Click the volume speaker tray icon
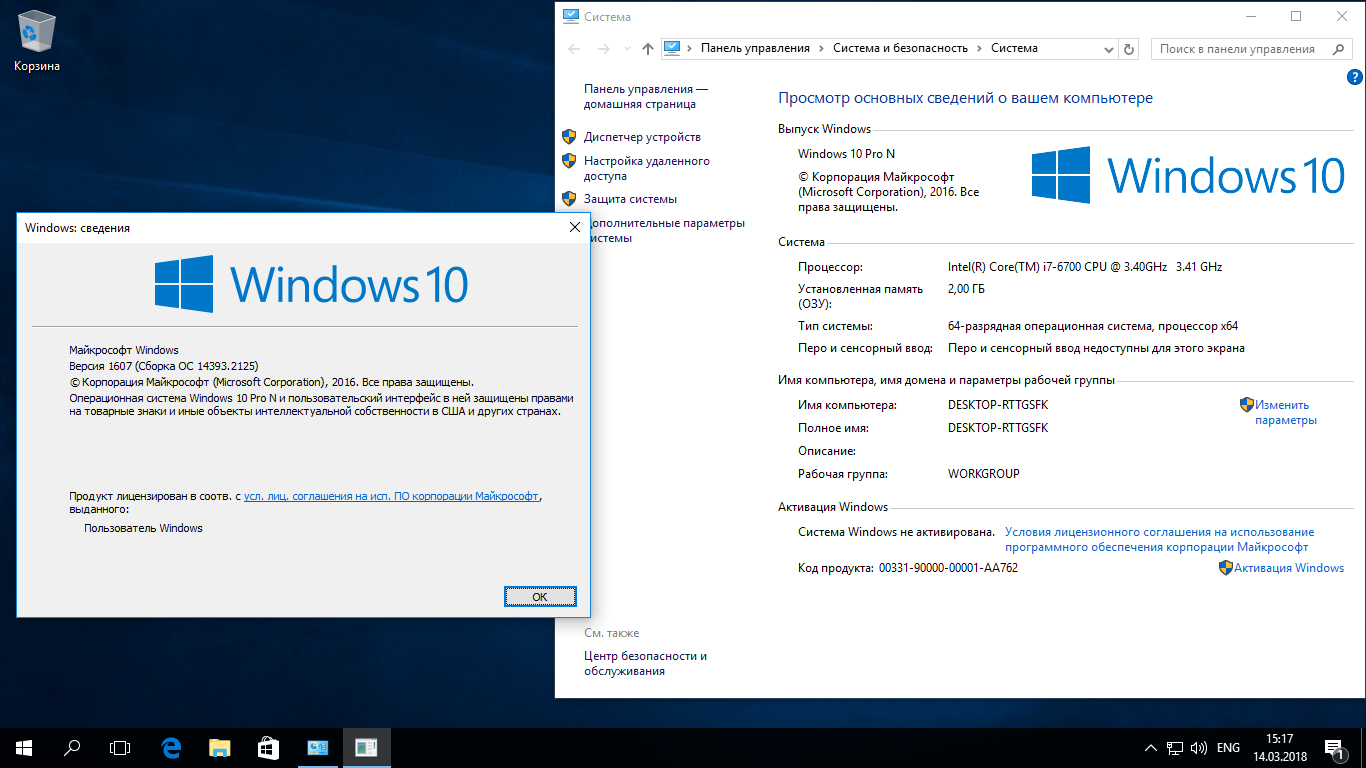The width and height of the screenshot is (1366, 768). (1198, 748)
